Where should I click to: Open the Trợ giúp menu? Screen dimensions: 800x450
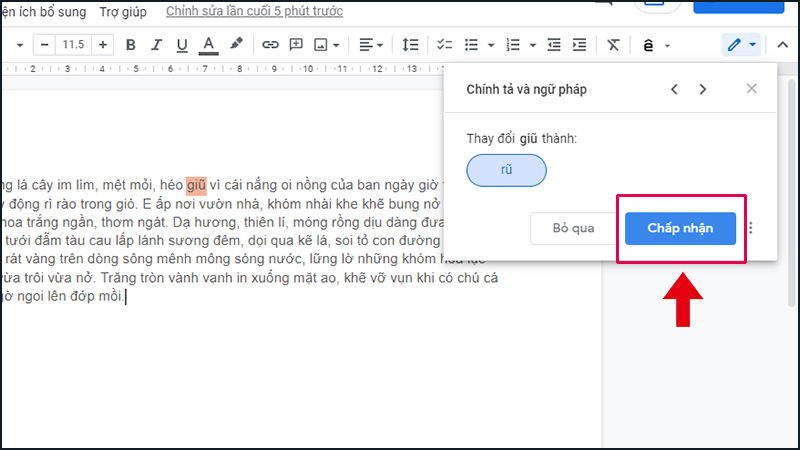123,12
